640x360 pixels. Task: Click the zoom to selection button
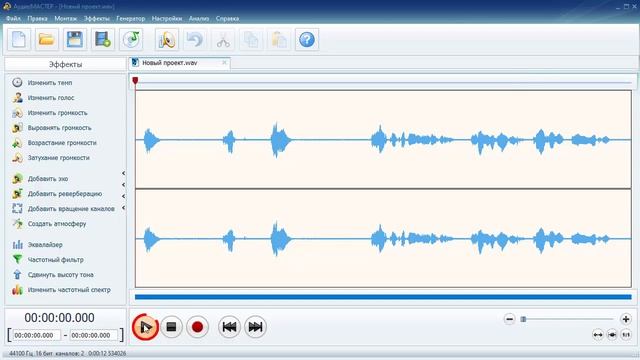(612, 335)
